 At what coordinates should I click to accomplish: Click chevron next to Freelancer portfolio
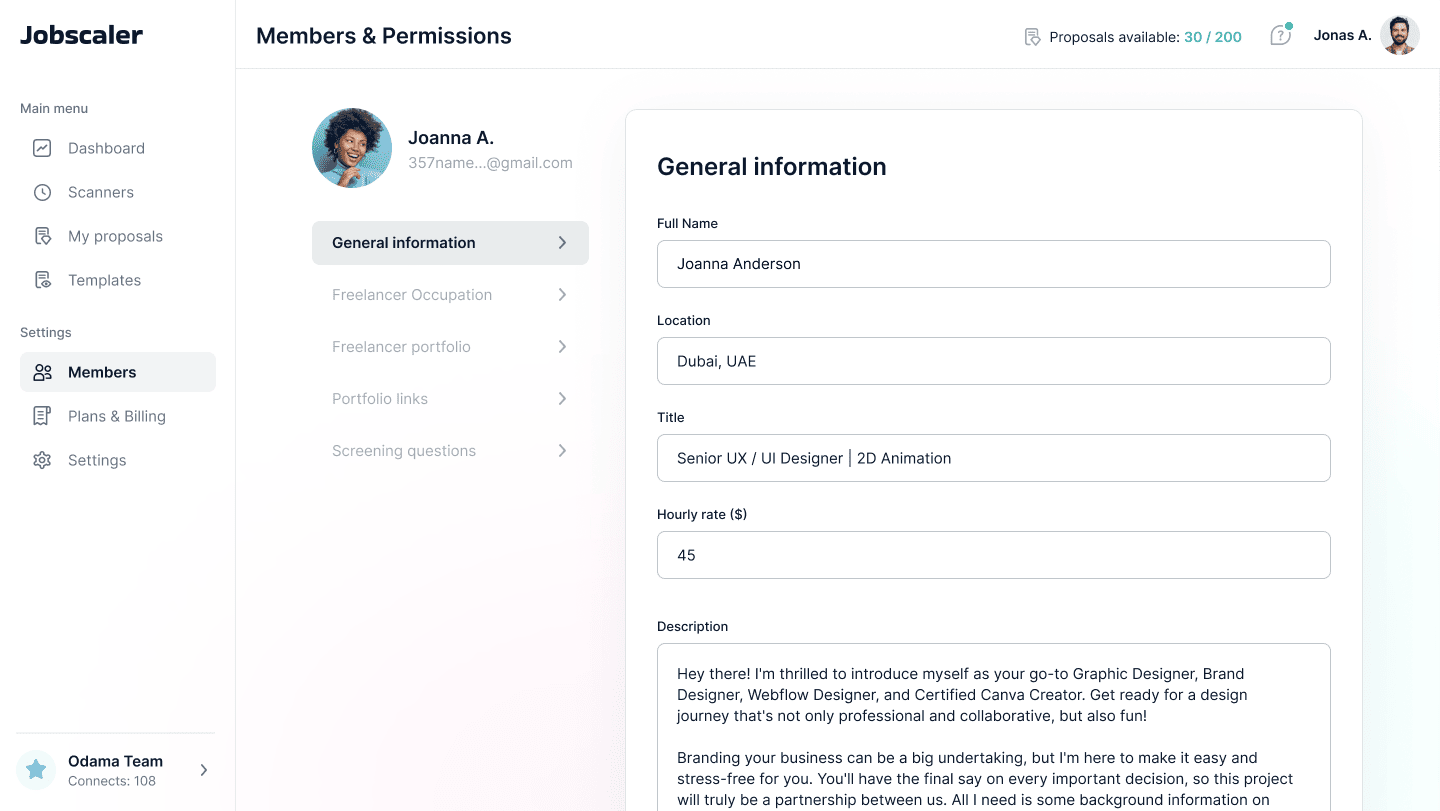pos(562,347)
